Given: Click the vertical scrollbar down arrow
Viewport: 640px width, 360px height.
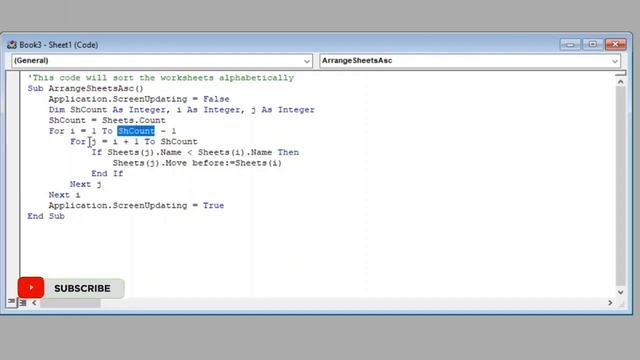Looking at the screenshot, I should pyautogui.click(x=620, y=292).
